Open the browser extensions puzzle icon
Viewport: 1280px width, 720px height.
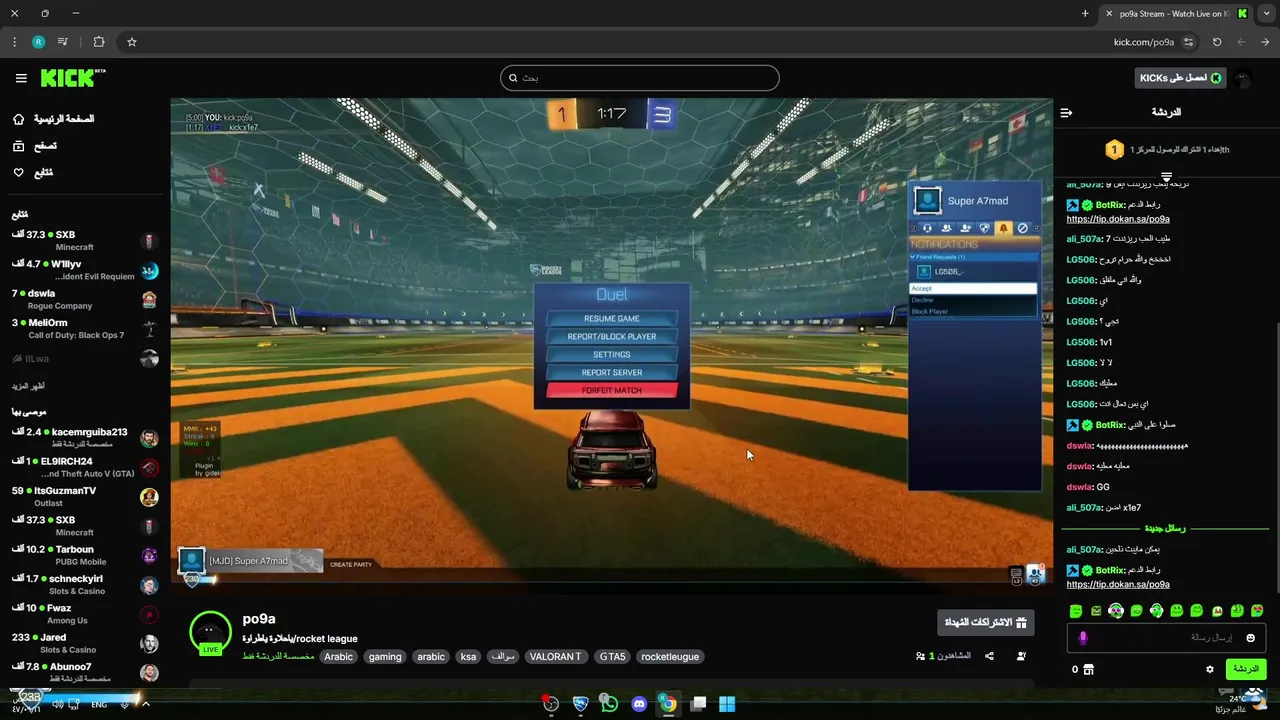coord(98,42)
